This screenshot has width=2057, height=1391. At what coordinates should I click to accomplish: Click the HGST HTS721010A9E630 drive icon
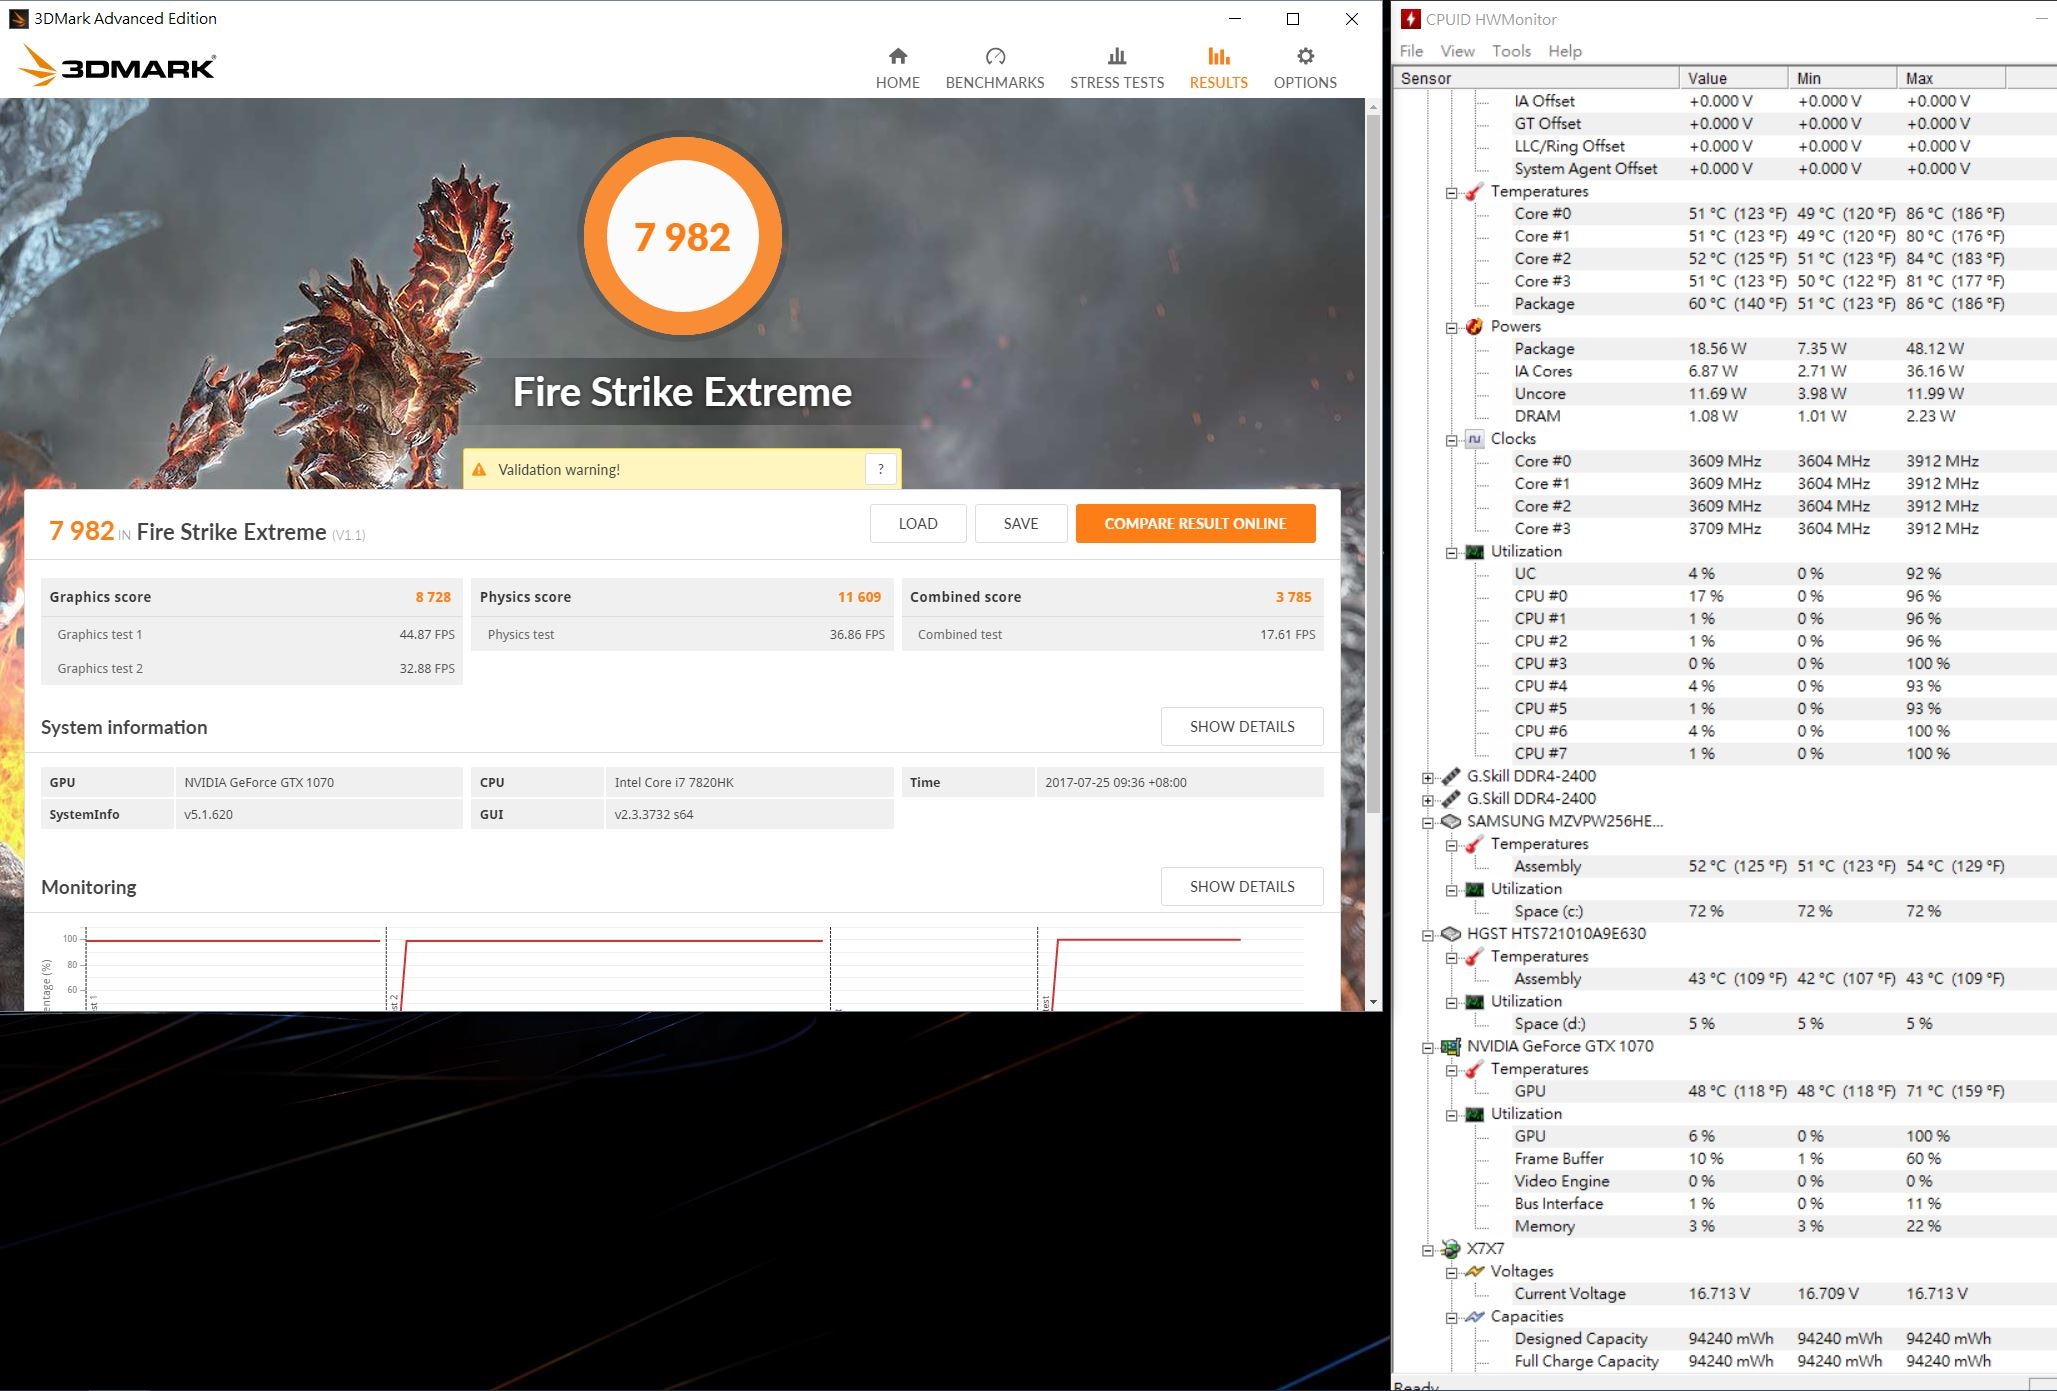[x=1450, y=934]
